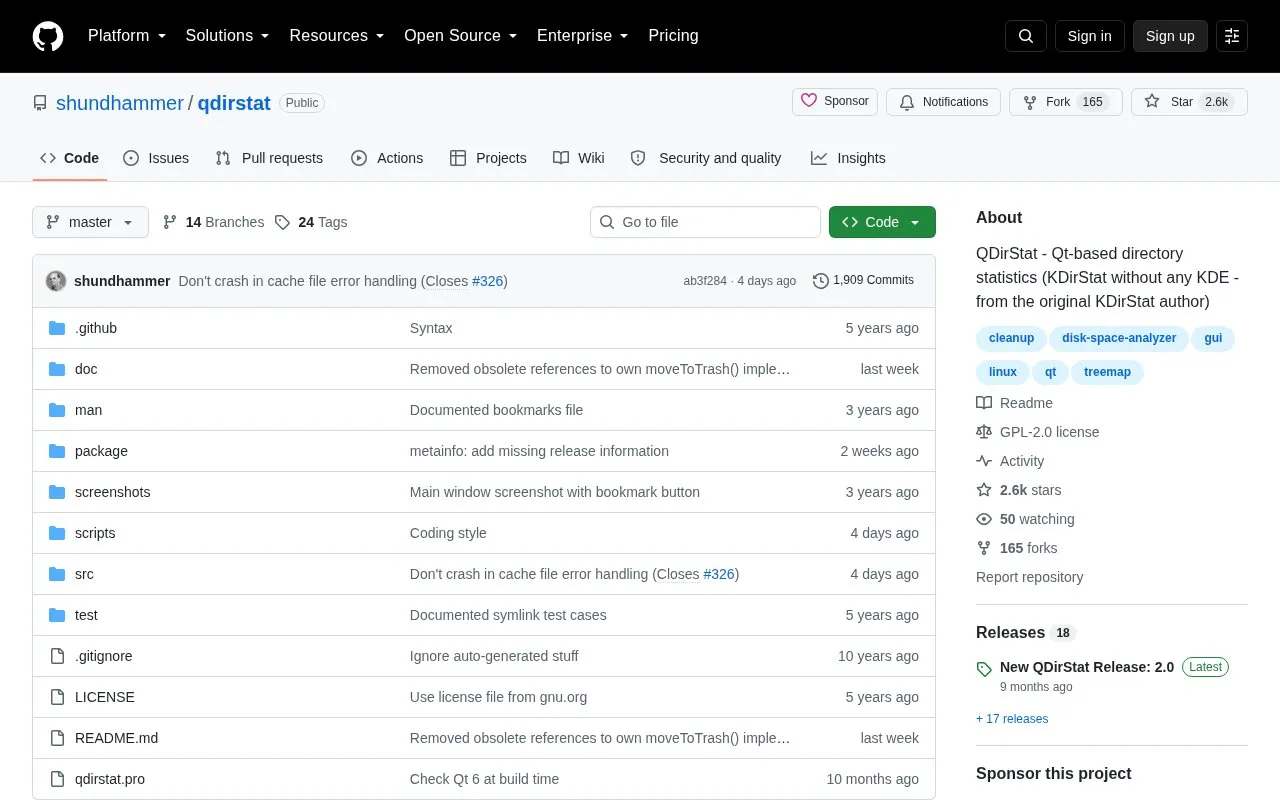Screen dimensions: 1280x800
Task: Open the qdirstat repository name link
Action: point(234,103)
